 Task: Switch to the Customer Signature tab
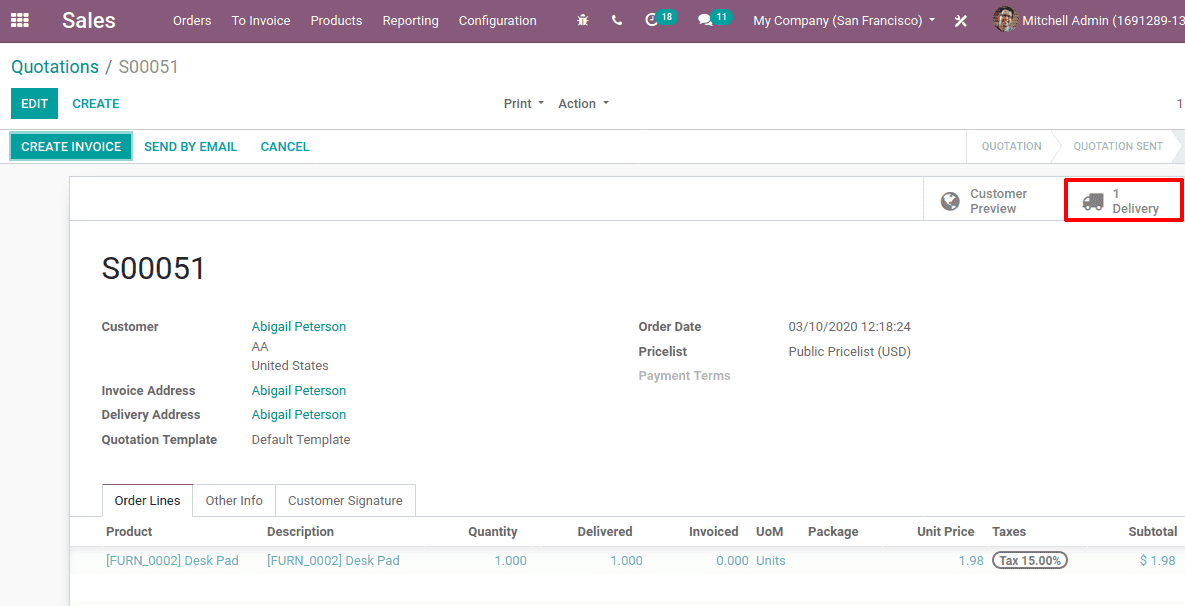click(345, 500)
